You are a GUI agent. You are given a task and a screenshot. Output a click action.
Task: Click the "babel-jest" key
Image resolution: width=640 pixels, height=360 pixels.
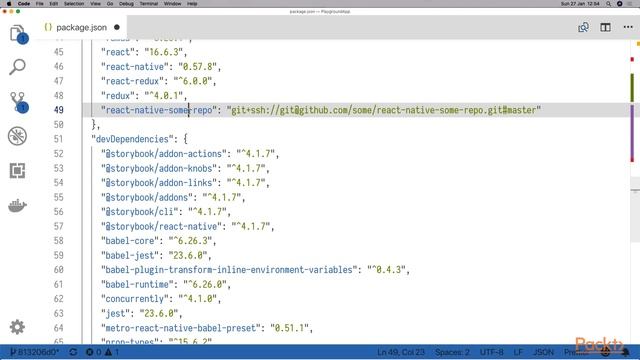coord(130,255)
